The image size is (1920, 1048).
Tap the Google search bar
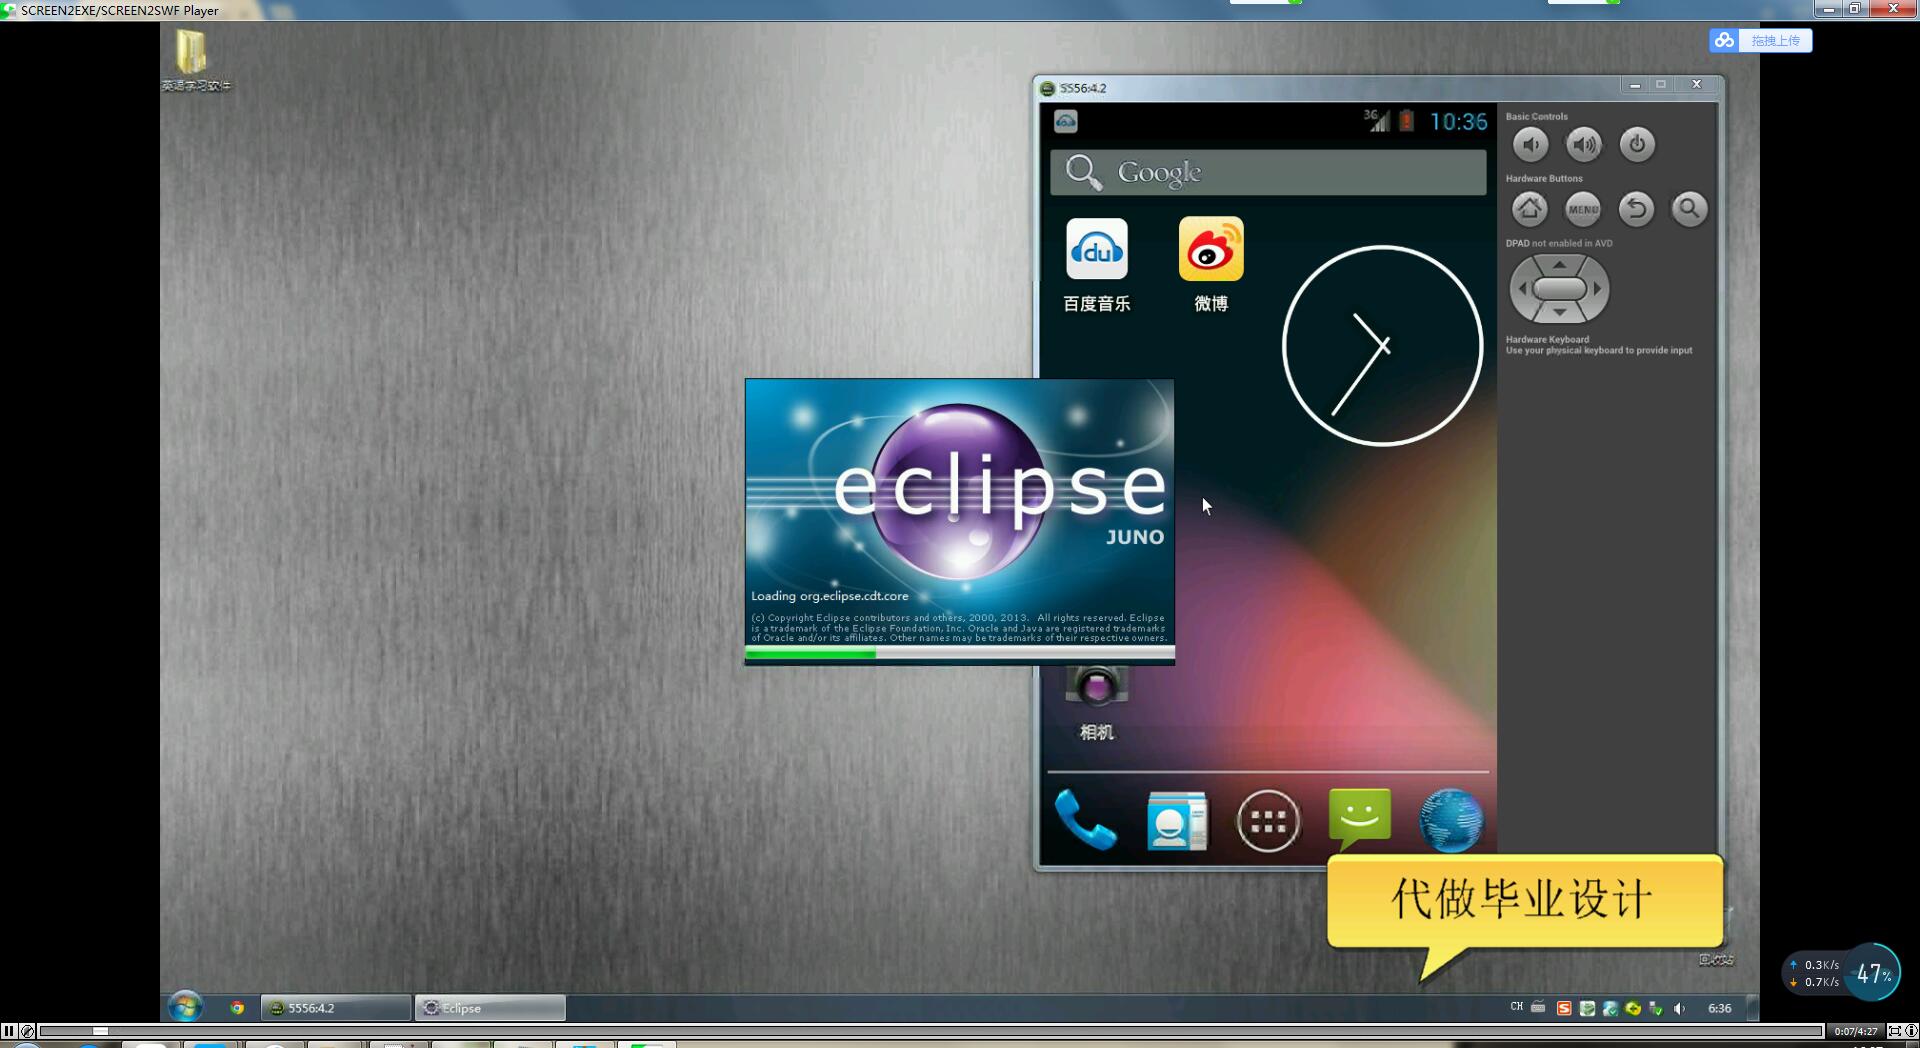coord(1268,172)
